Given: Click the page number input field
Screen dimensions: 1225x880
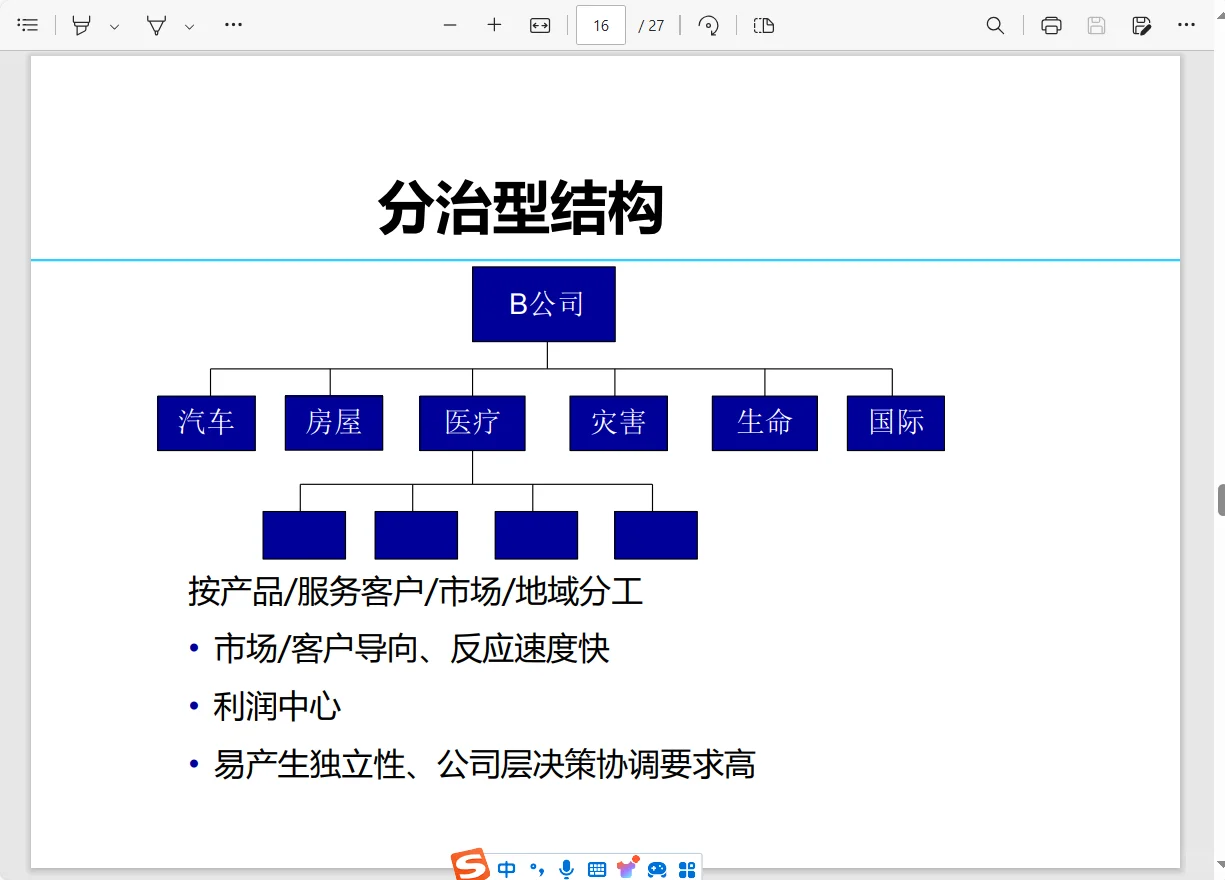Looking at the screenshot, I should coord(600,25).
